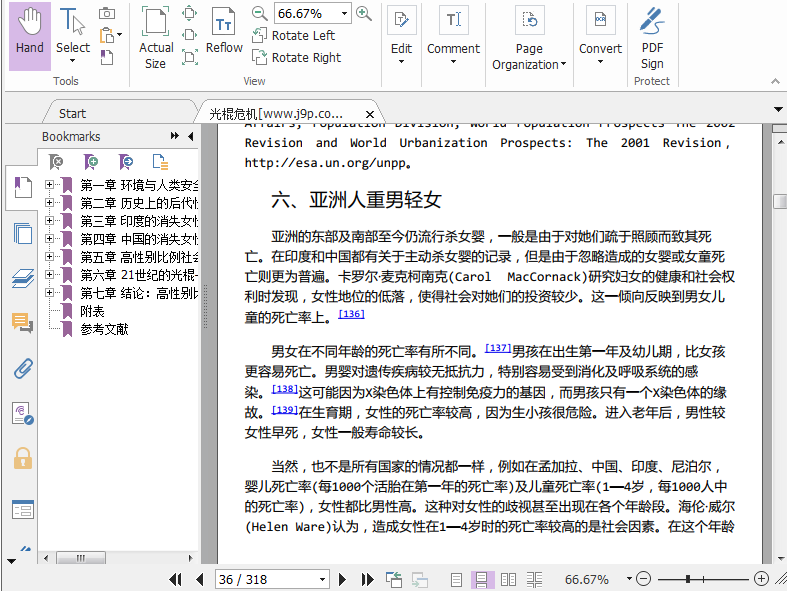Open the 参考文献 bookmark
Viewport: 787px width, 591px height.
(x=104, y=329)
